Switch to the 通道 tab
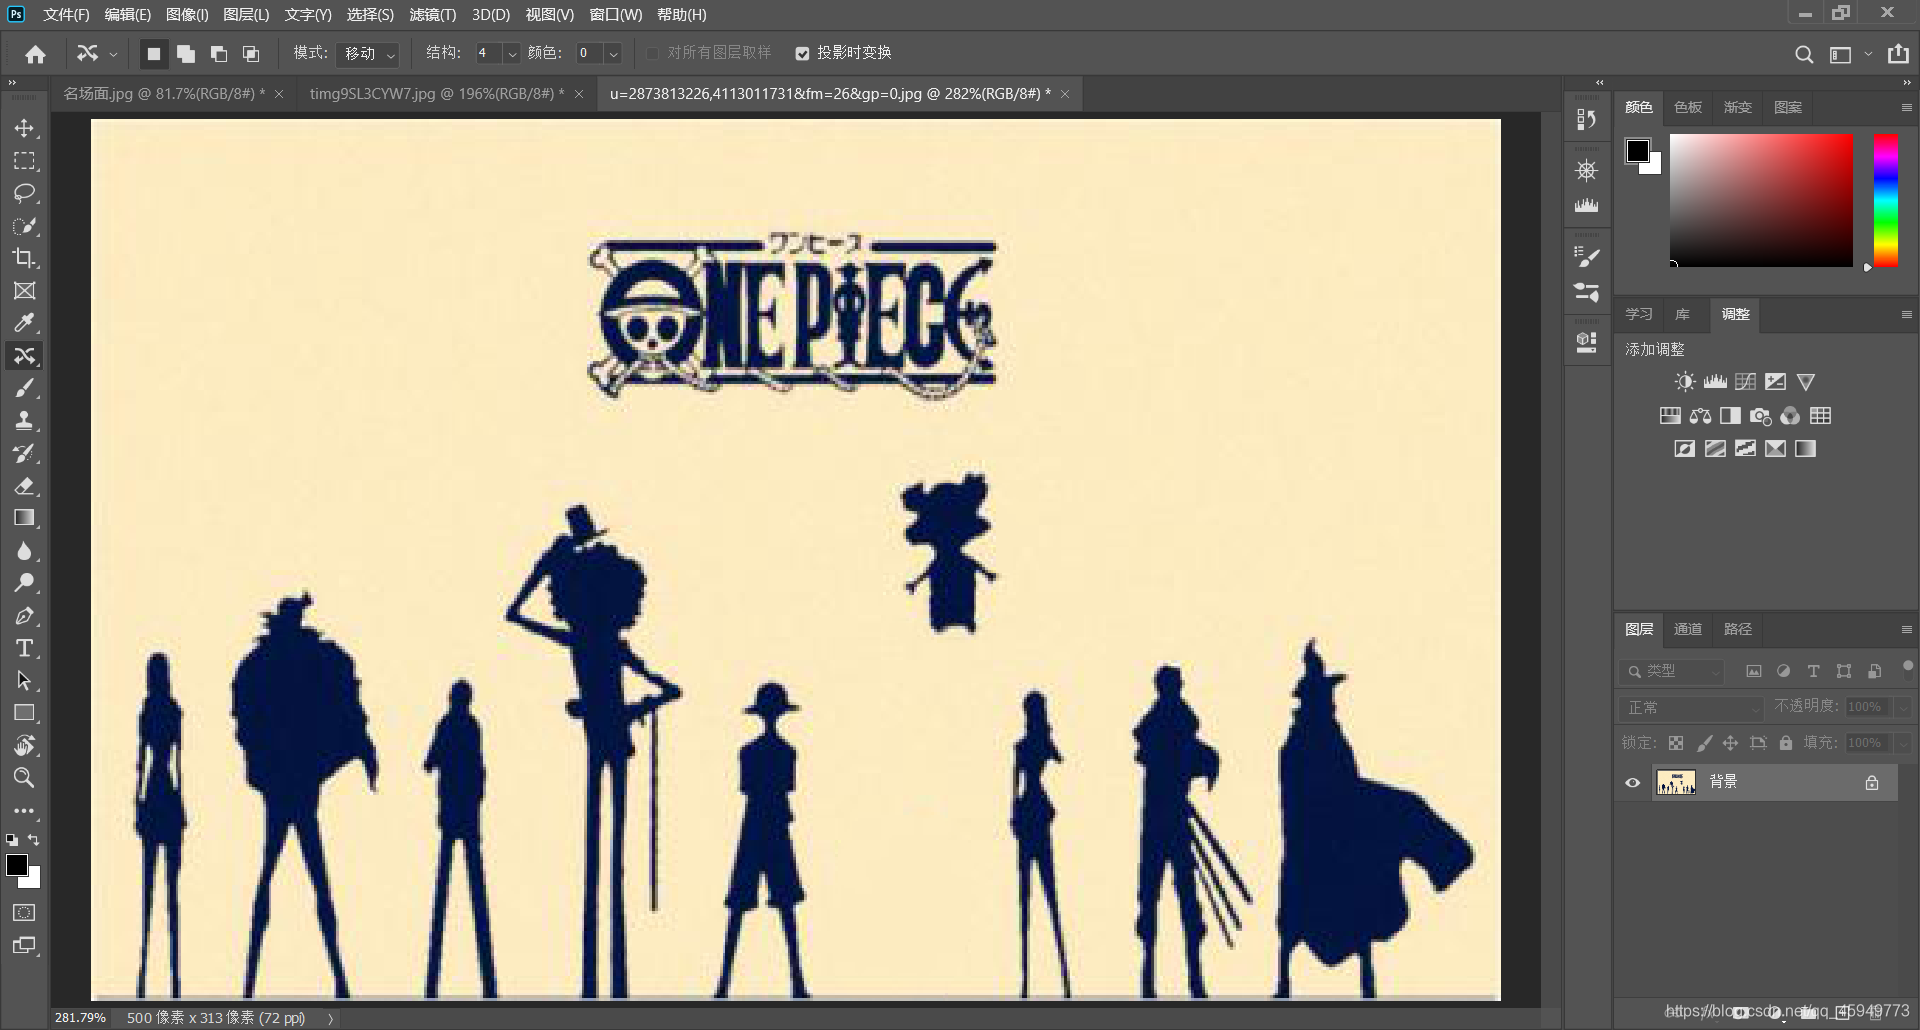The image size is (1920, 1030). pos(1688,629)
